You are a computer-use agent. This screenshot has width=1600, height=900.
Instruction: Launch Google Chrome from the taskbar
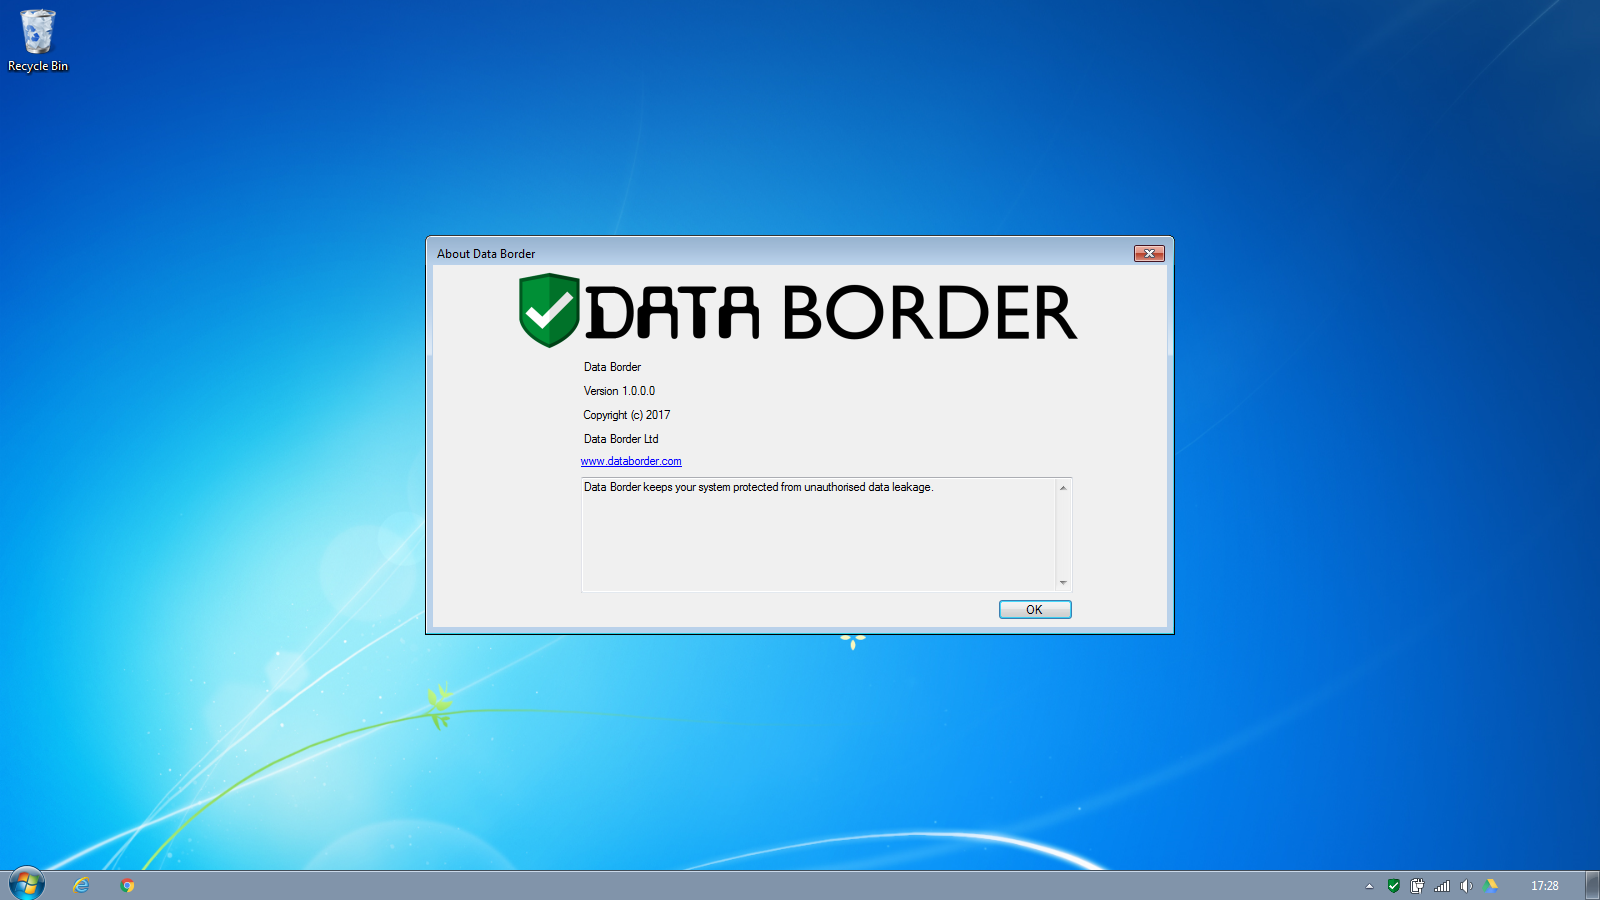point(127,885)
